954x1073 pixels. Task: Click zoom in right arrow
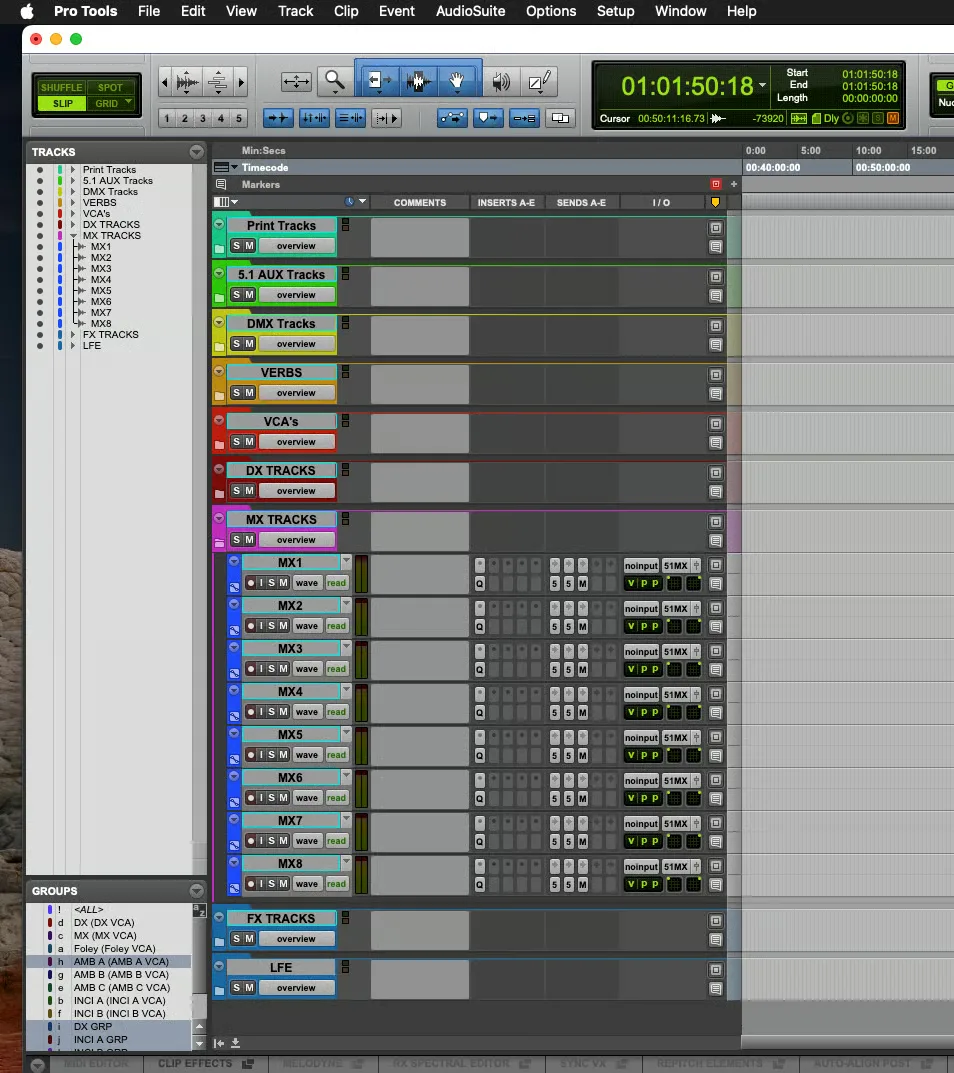(241, 82)
